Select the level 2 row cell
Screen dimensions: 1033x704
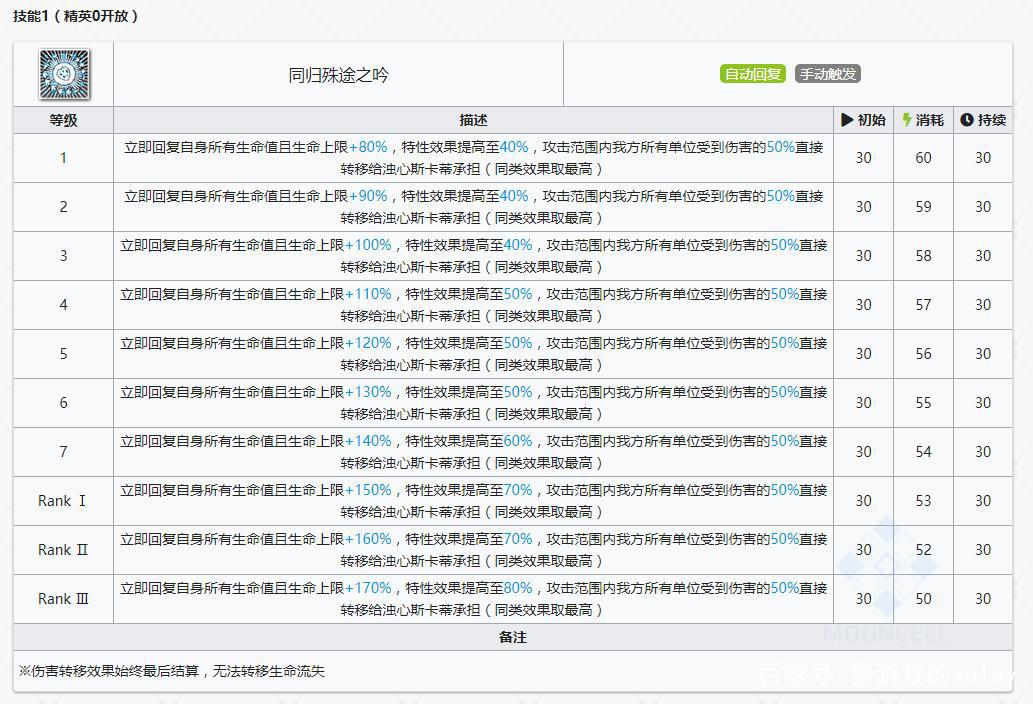pos(63,207)
